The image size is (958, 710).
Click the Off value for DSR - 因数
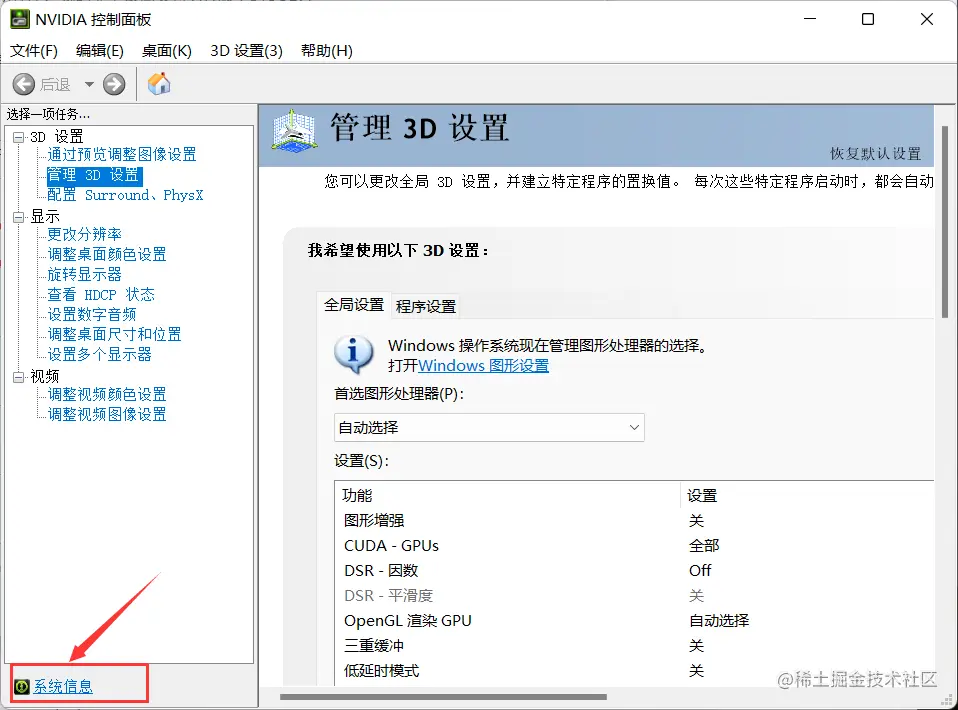700,571
